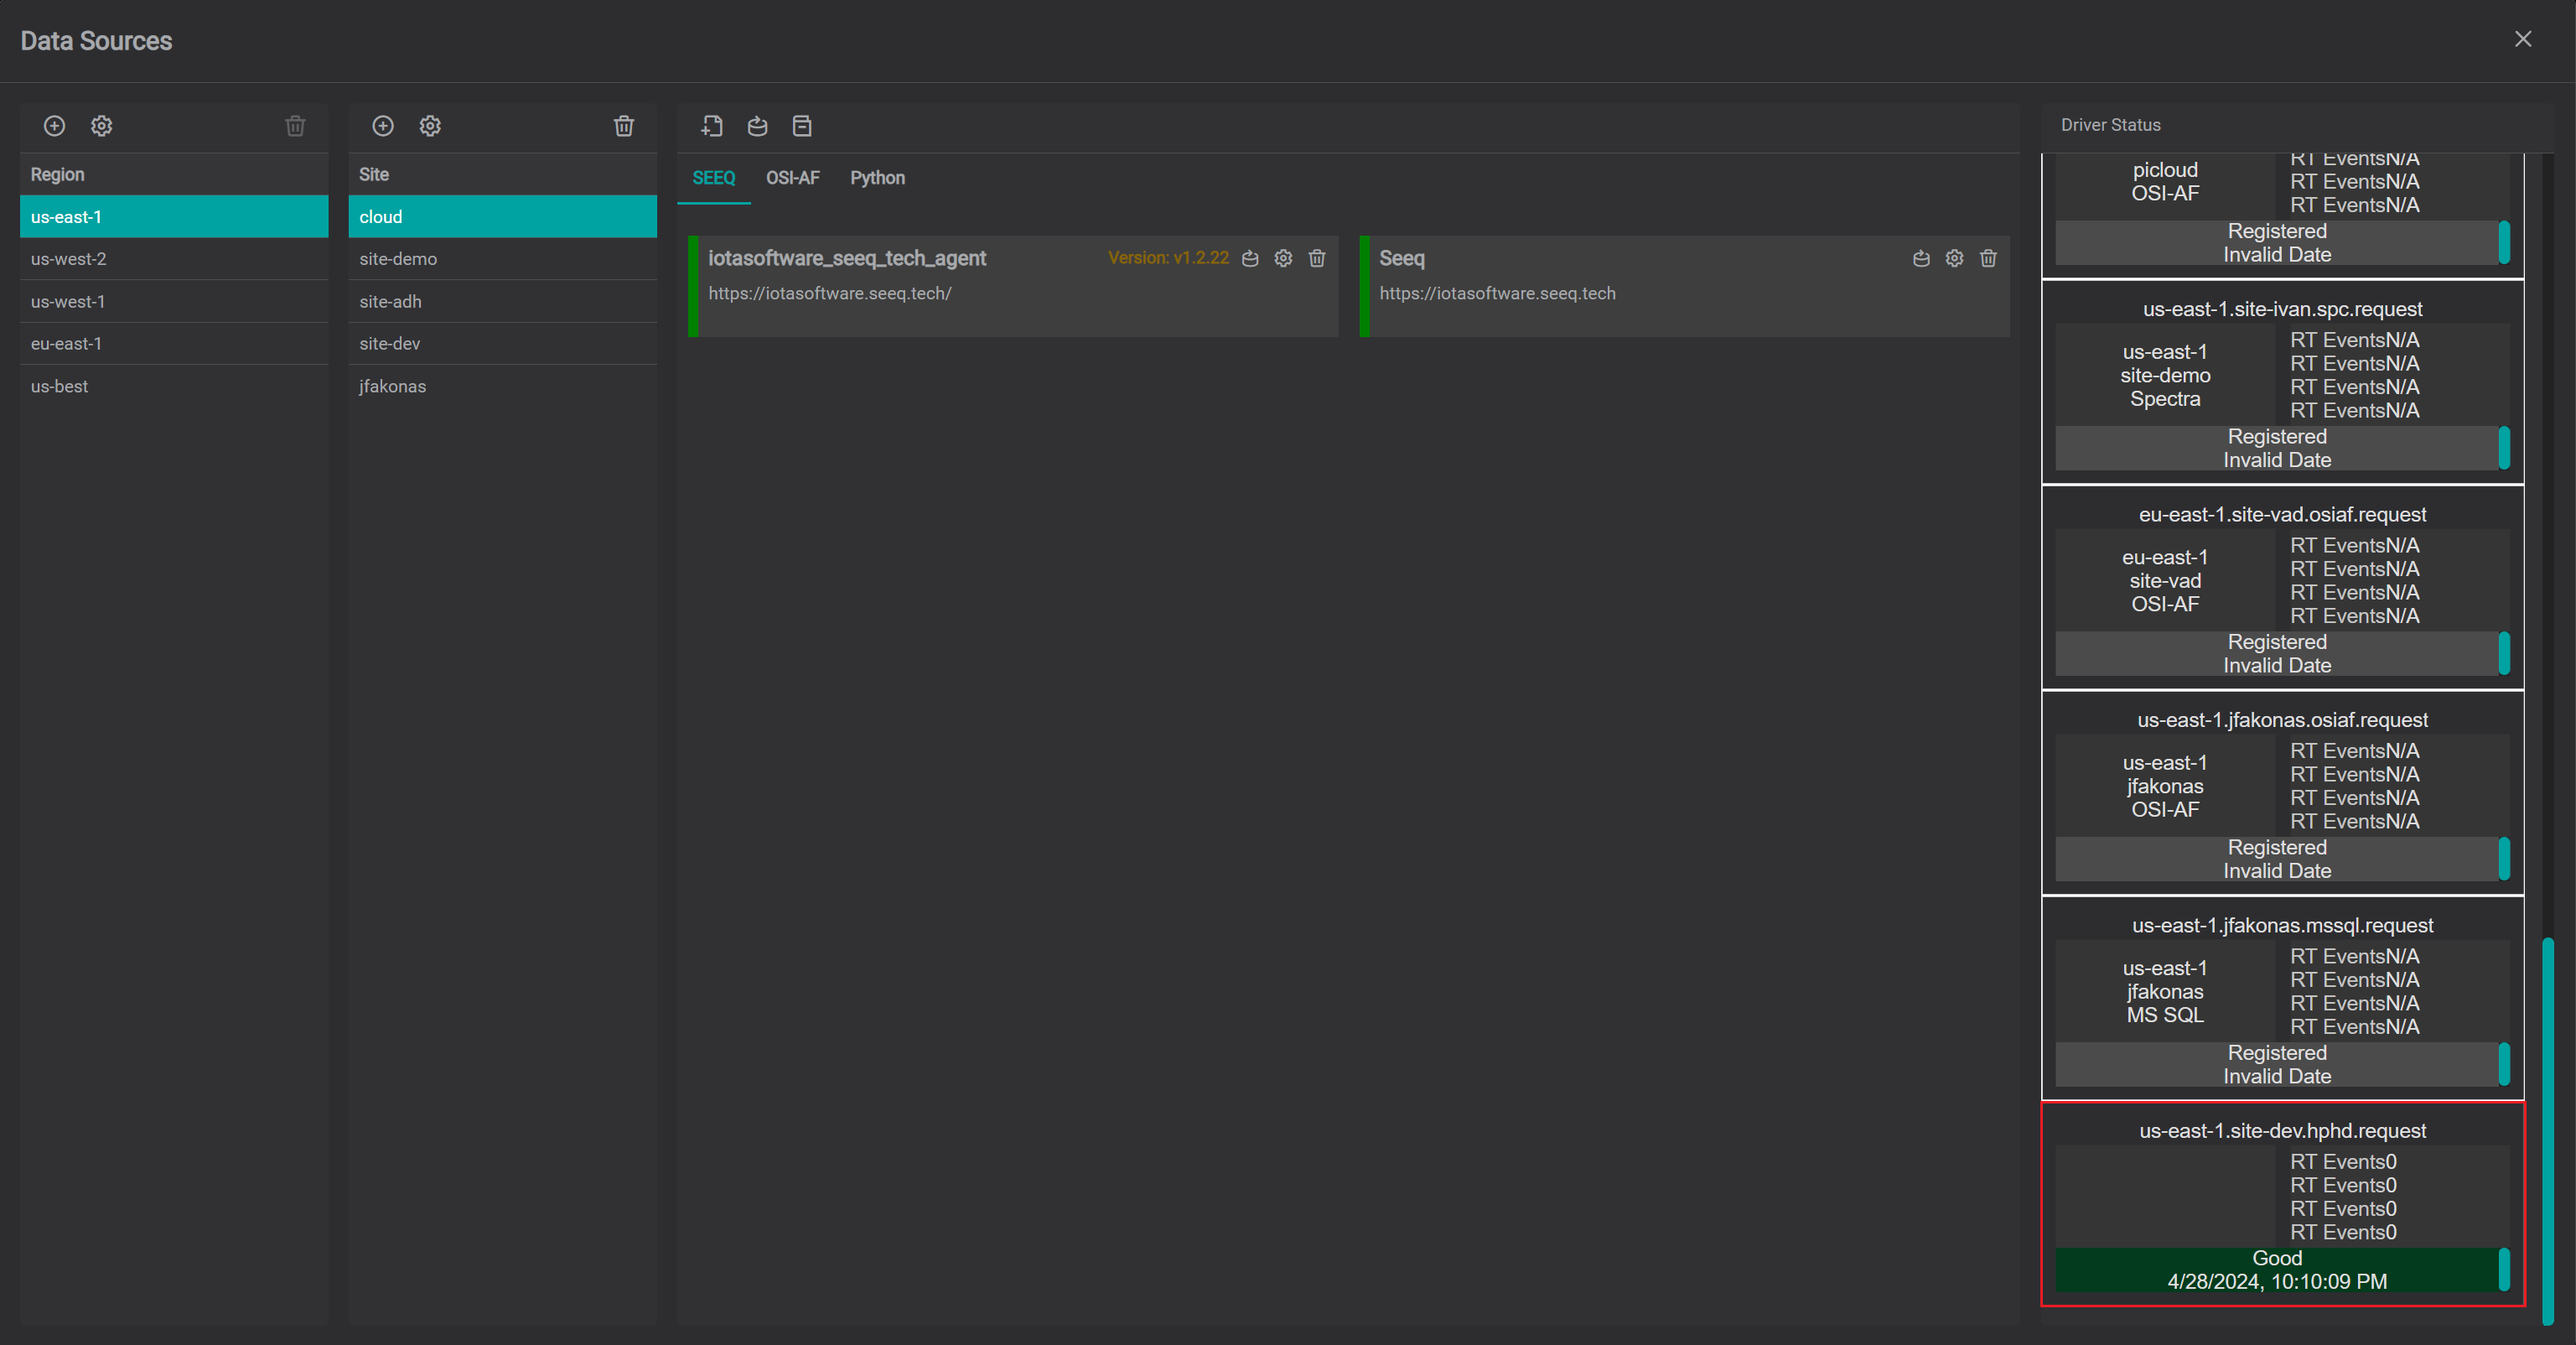Select the site-adh site
This screenshot has height=1345, width=2576.
tap(503, 302)
